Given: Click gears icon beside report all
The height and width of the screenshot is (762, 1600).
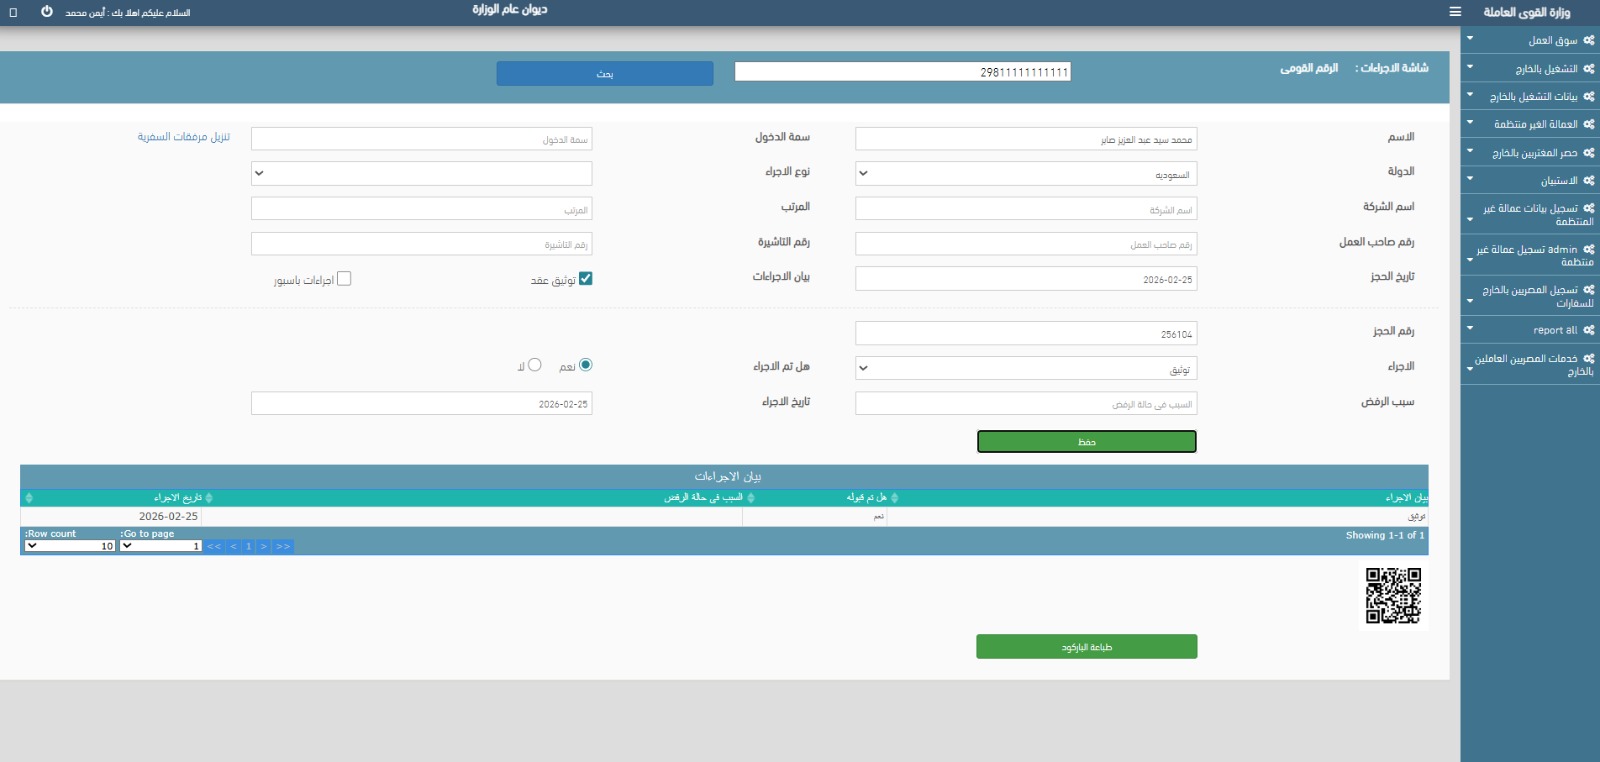Looking at the screenshot, I should (x=1589, y=330).
